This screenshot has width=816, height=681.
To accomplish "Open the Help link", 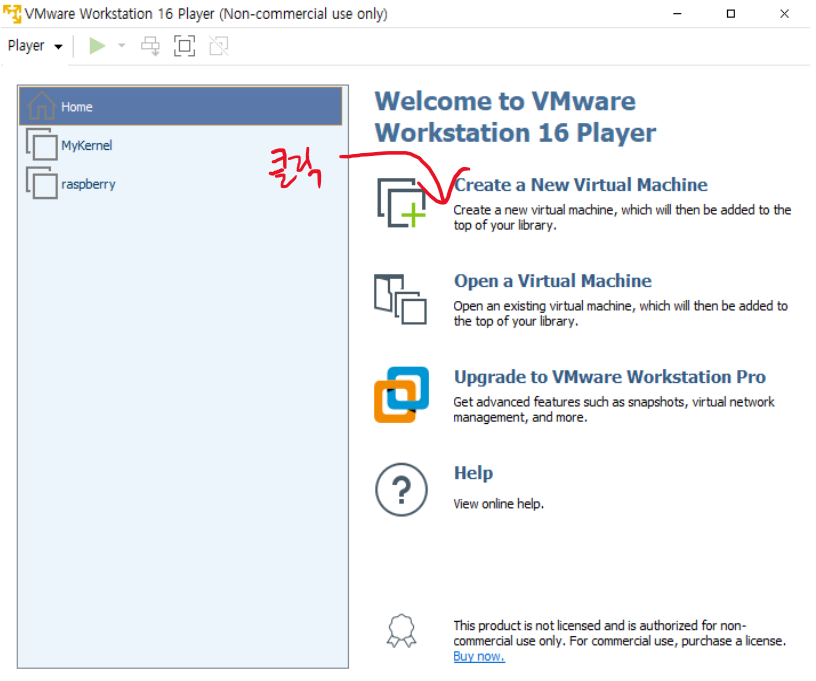I will (x=473, y=473).
